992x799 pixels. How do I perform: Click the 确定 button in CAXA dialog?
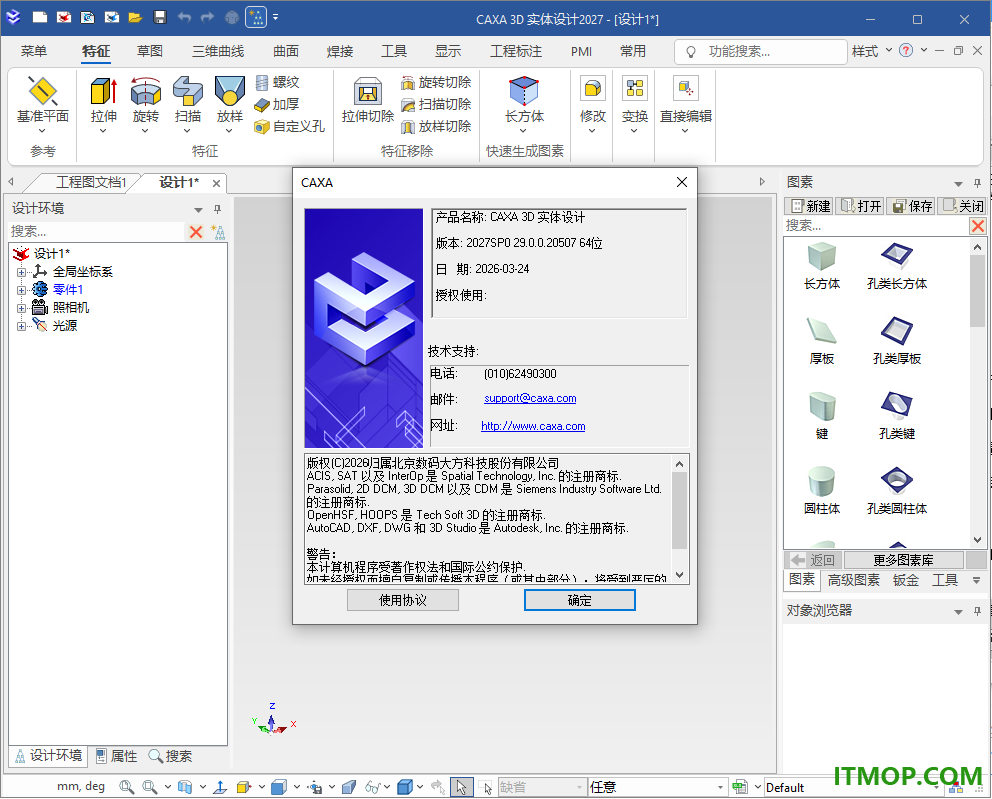580,600
